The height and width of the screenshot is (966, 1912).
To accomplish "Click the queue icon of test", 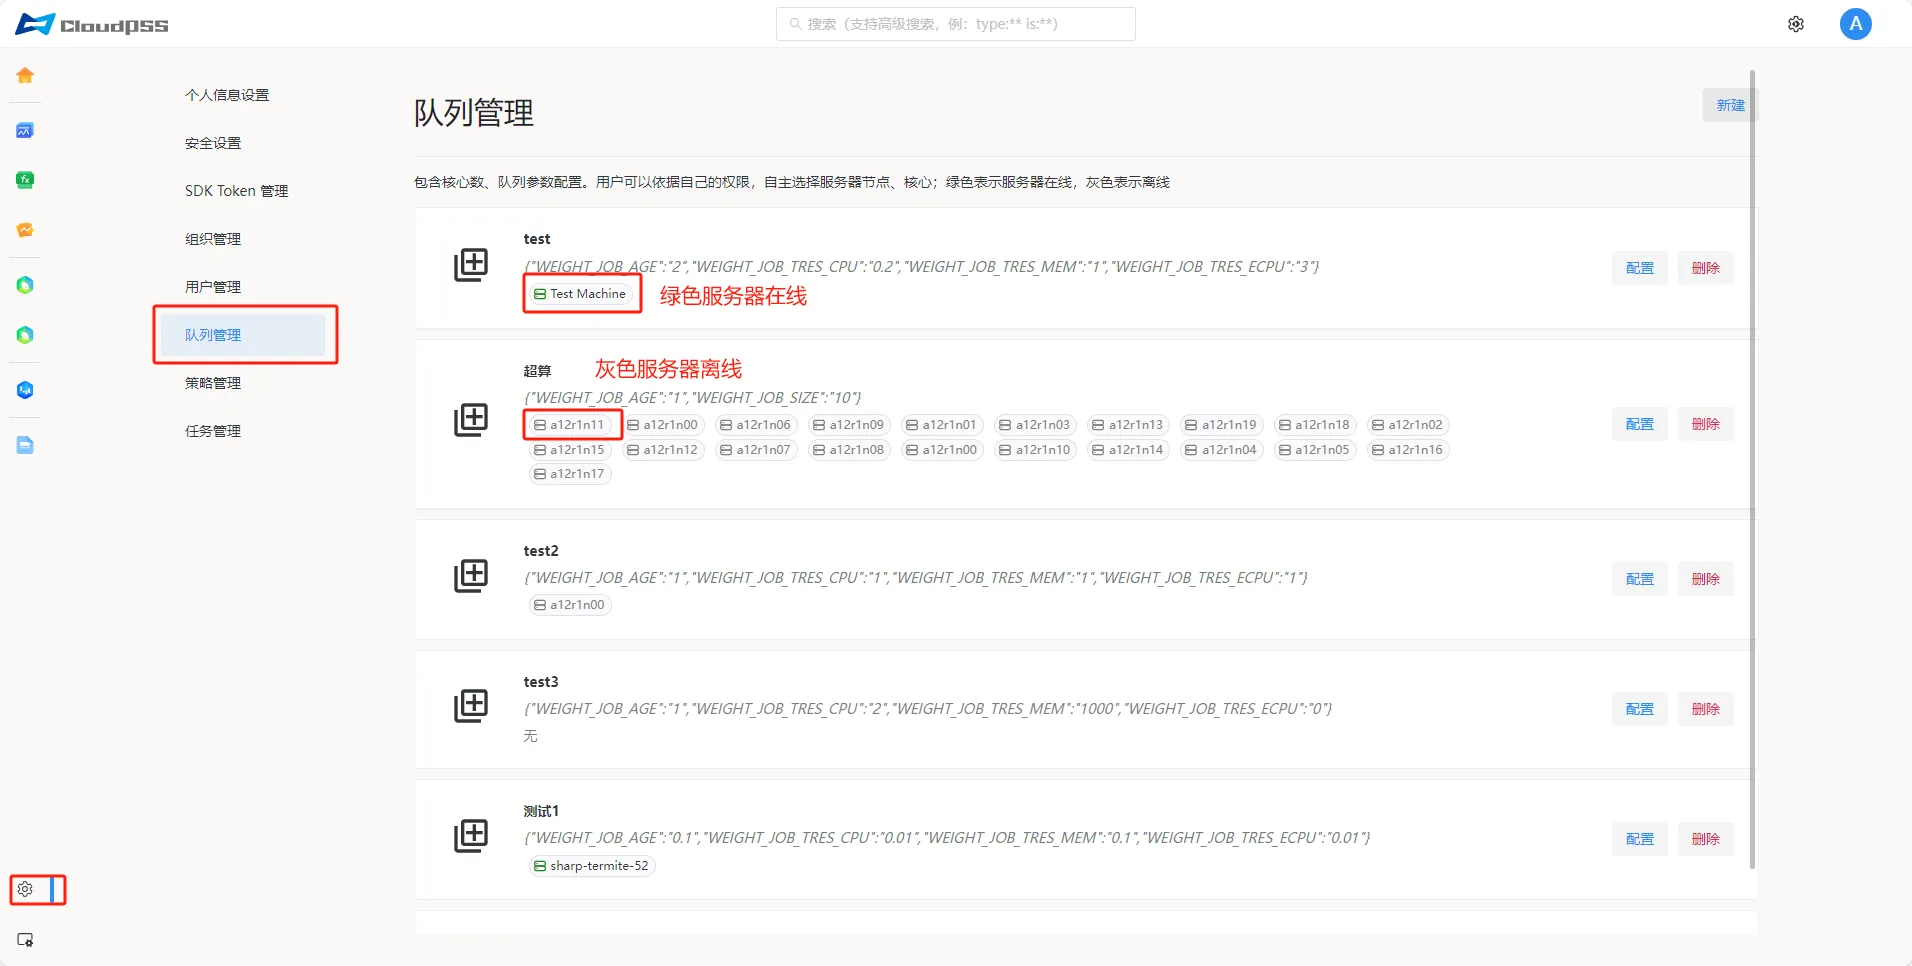I will tap(471, 265).
